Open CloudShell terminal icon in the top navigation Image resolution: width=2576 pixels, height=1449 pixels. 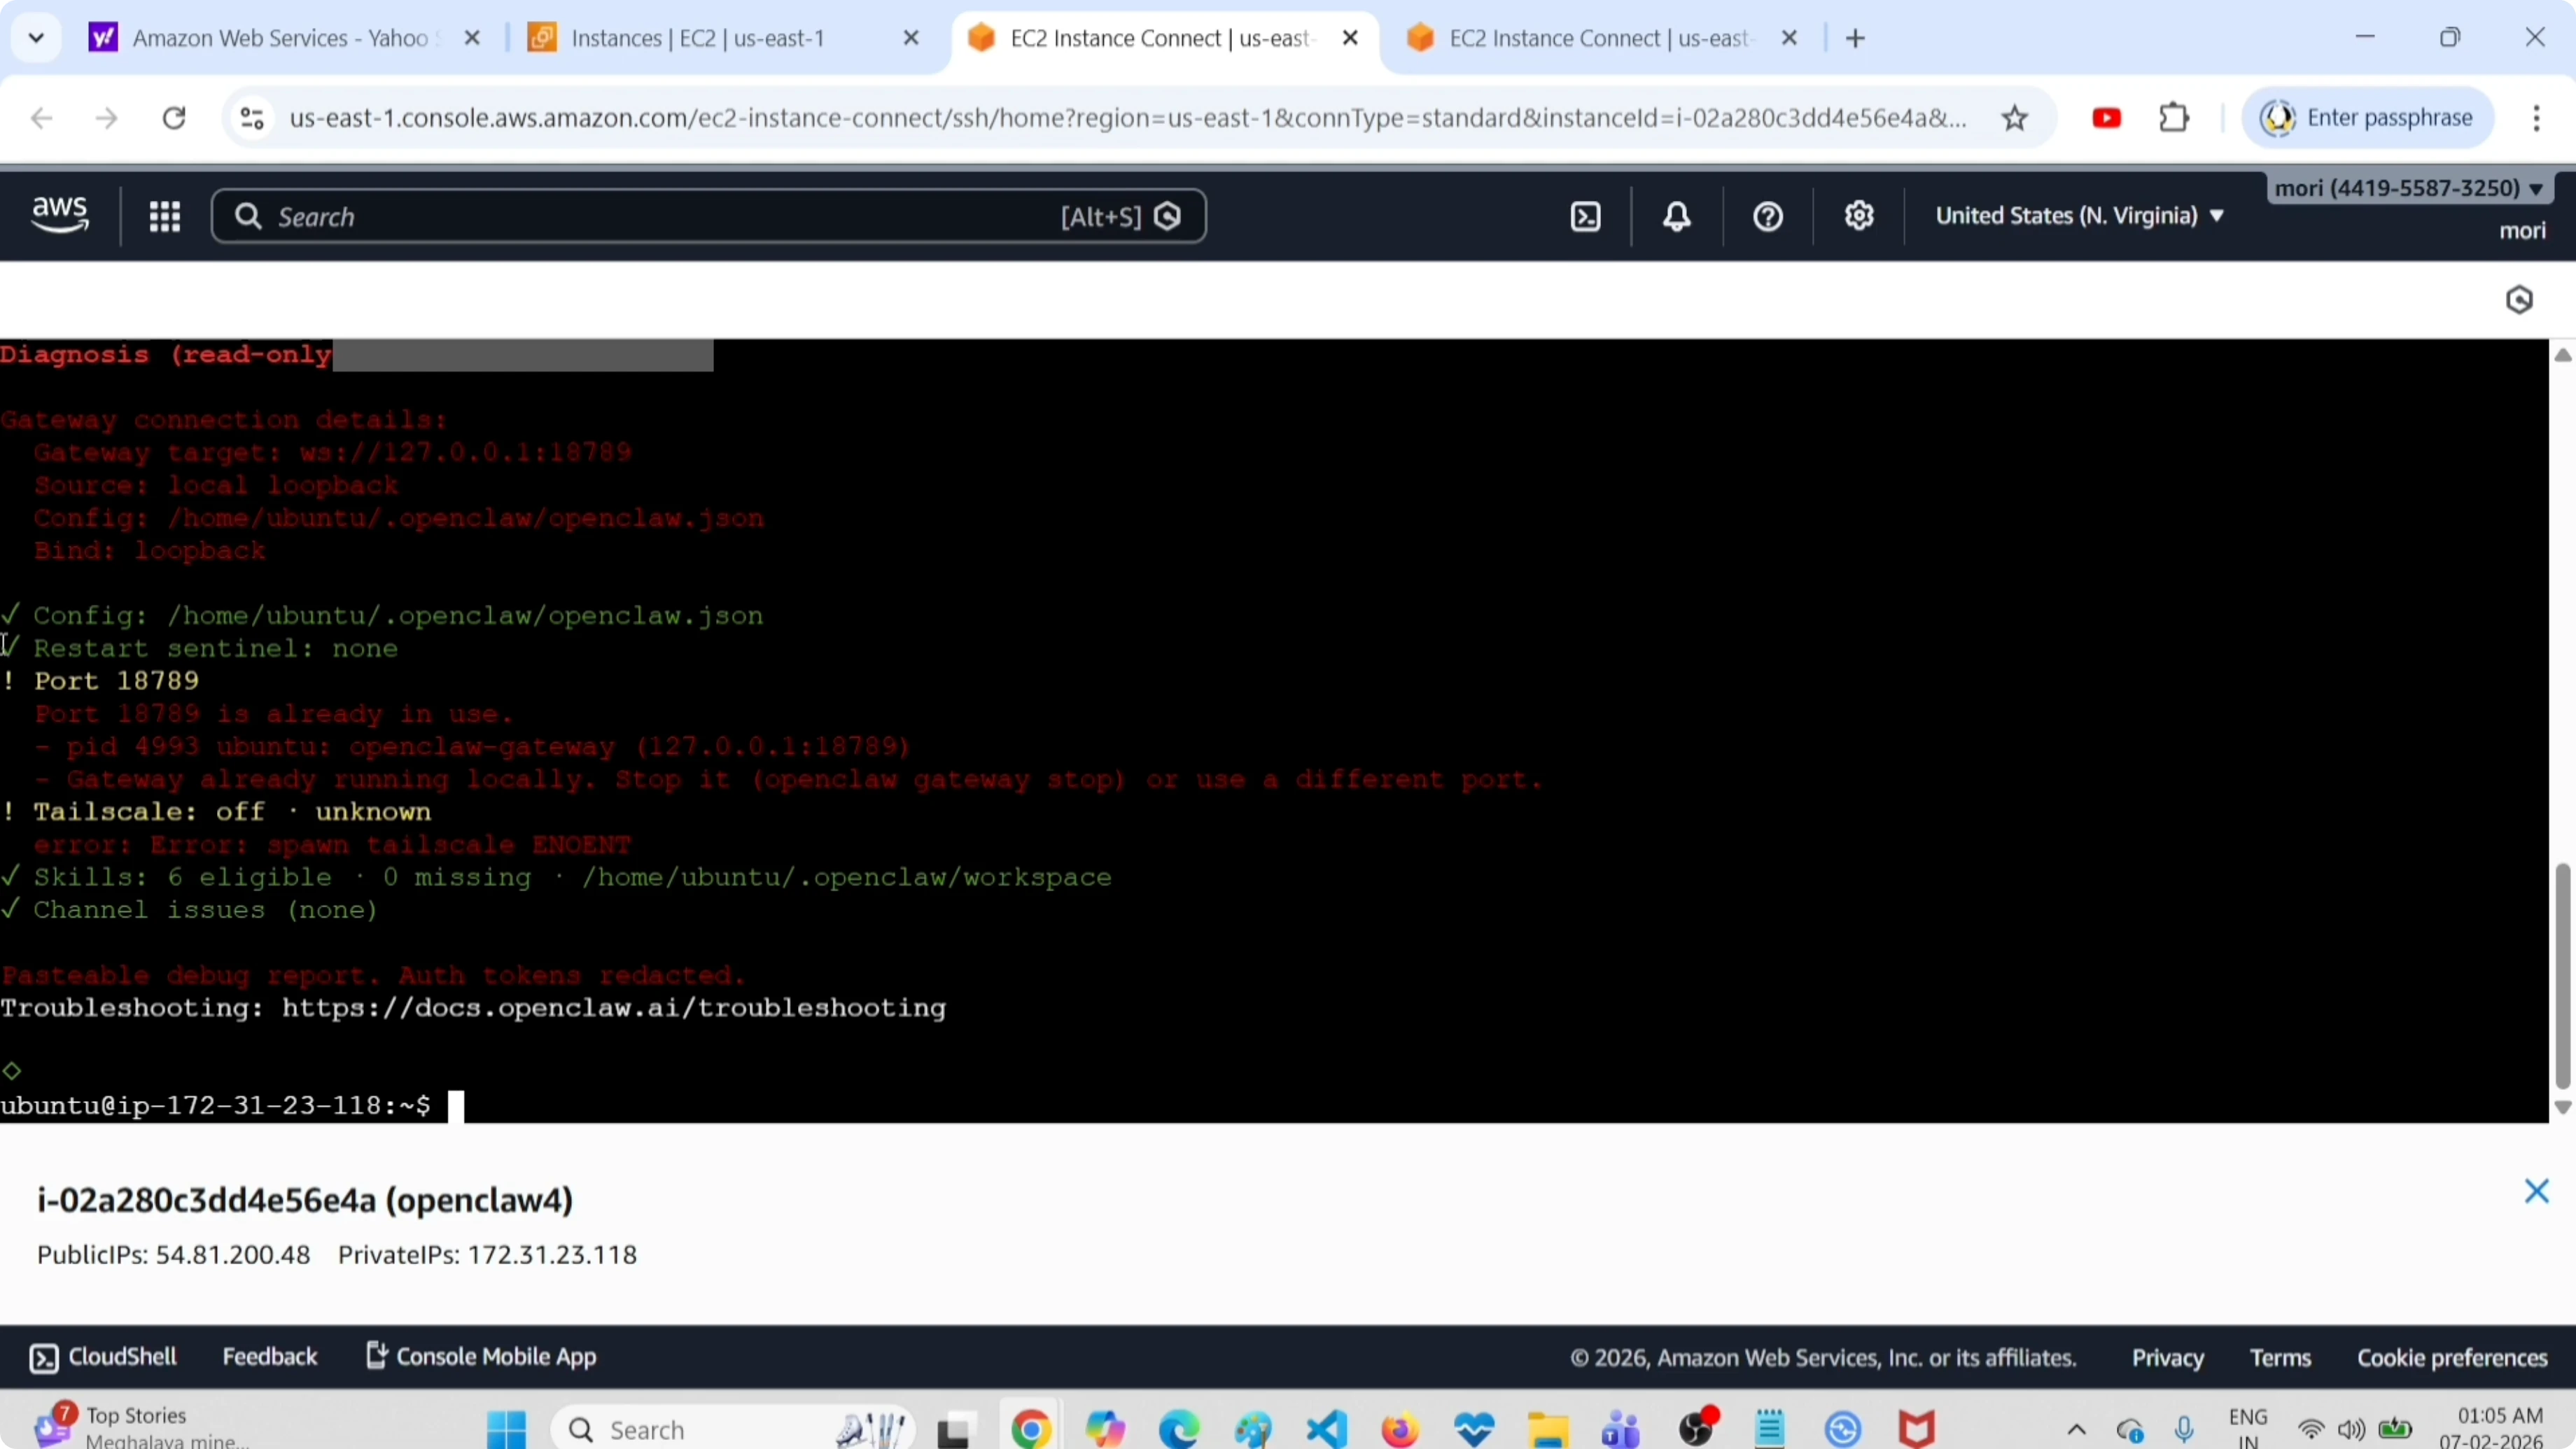pos(1587,215)
